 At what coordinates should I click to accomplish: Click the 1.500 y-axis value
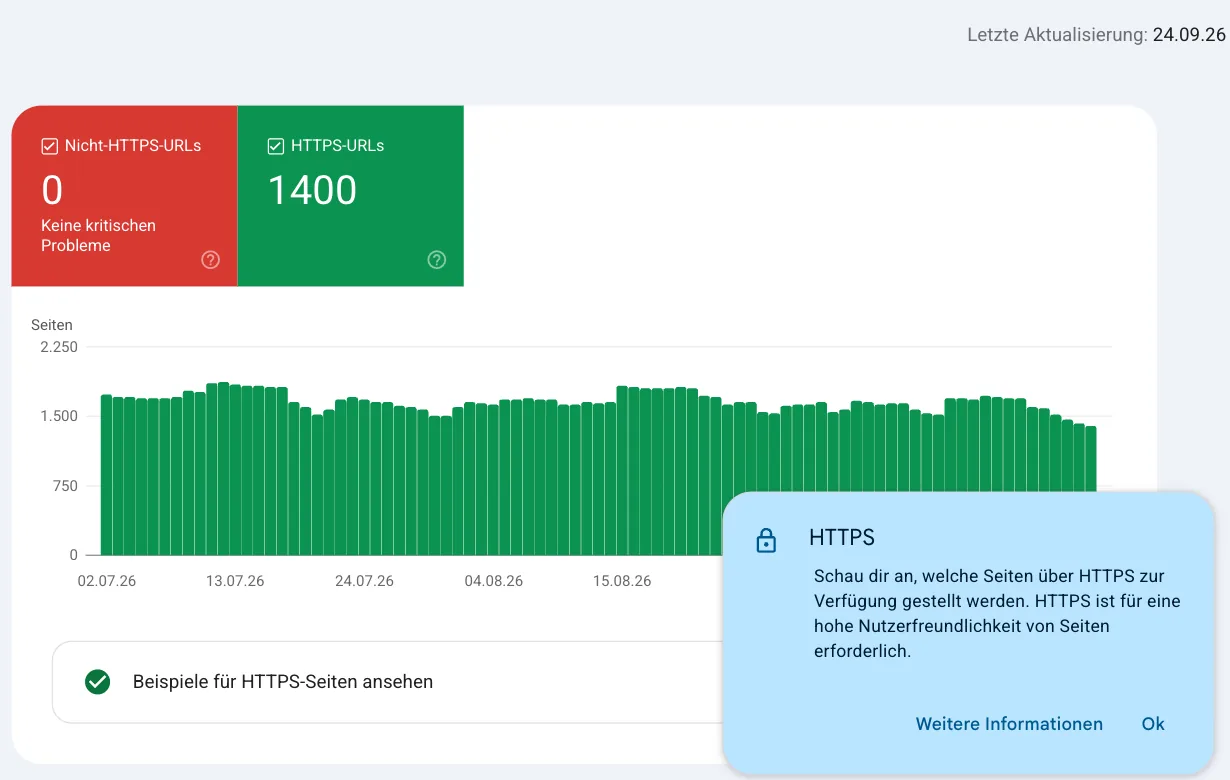click(59, 416)
